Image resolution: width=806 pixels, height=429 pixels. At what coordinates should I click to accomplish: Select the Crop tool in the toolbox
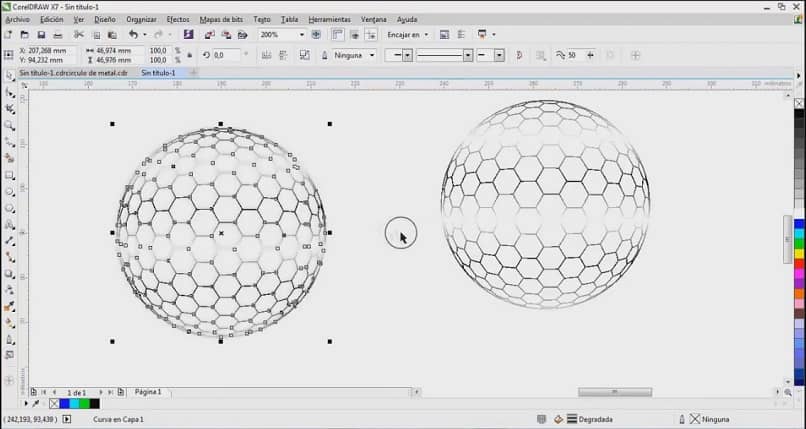tap(10, 109)
